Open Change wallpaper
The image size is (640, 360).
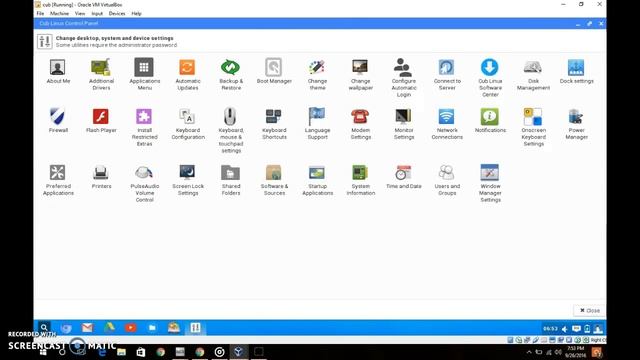point(360,74)
